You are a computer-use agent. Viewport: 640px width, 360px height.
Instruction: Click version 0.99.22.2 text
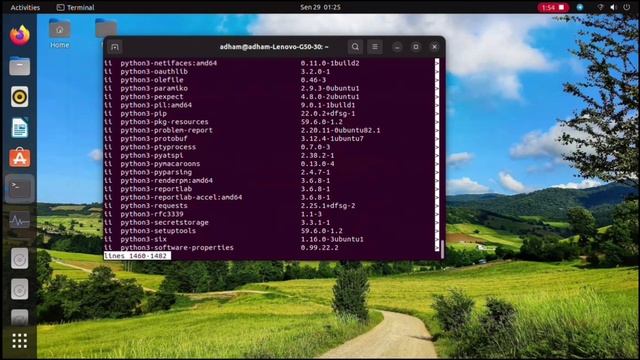(319, 247)
